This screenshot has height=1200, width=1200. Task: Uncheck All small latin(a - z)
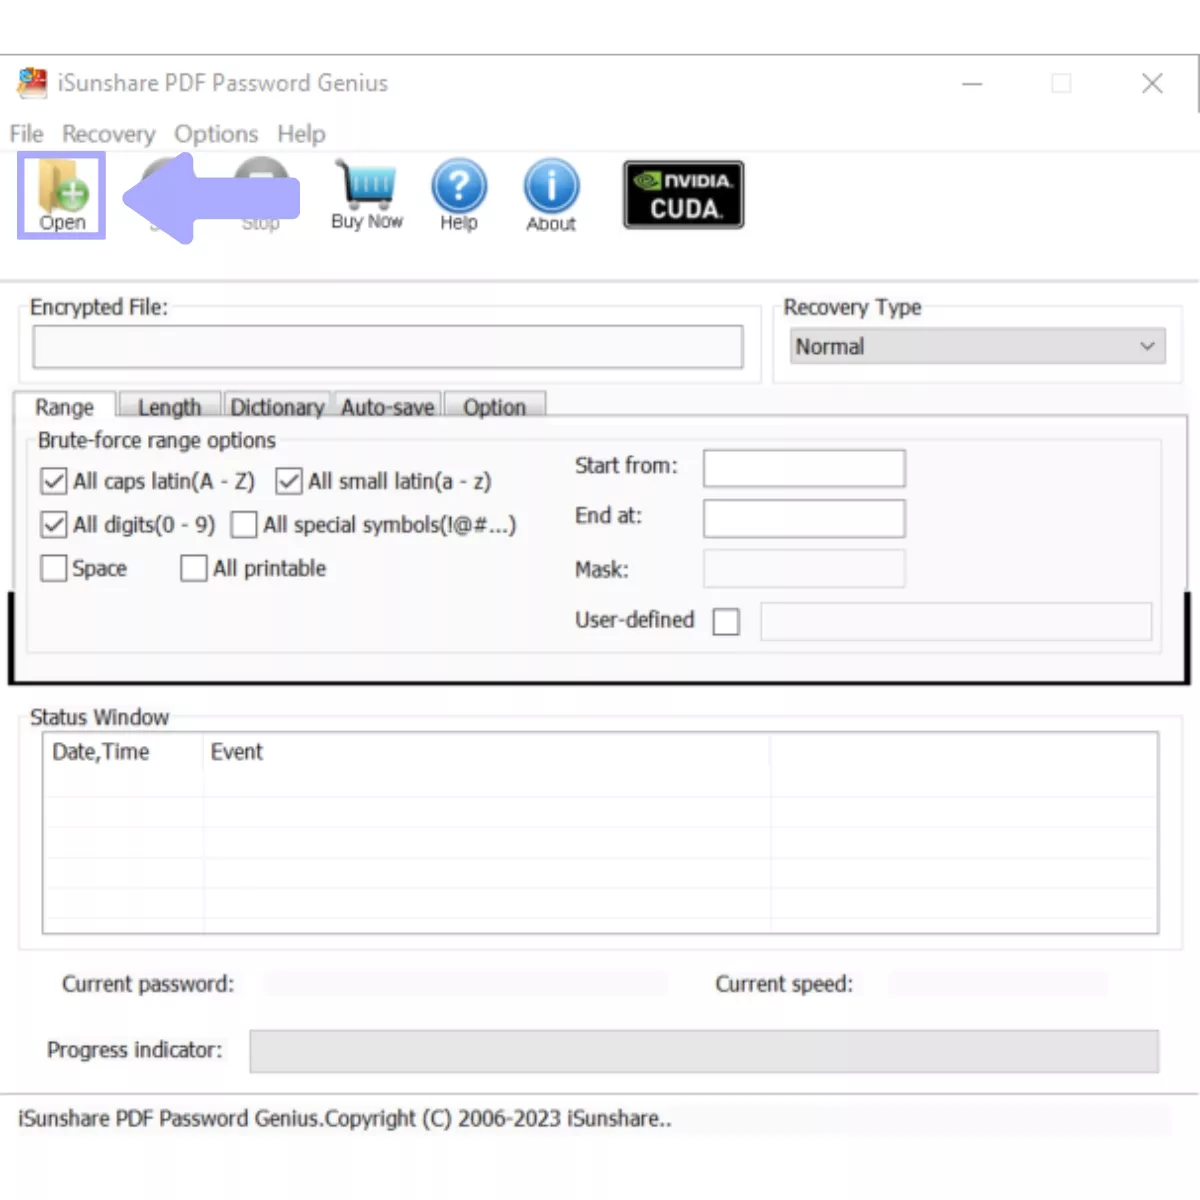(x=289, y=481)
